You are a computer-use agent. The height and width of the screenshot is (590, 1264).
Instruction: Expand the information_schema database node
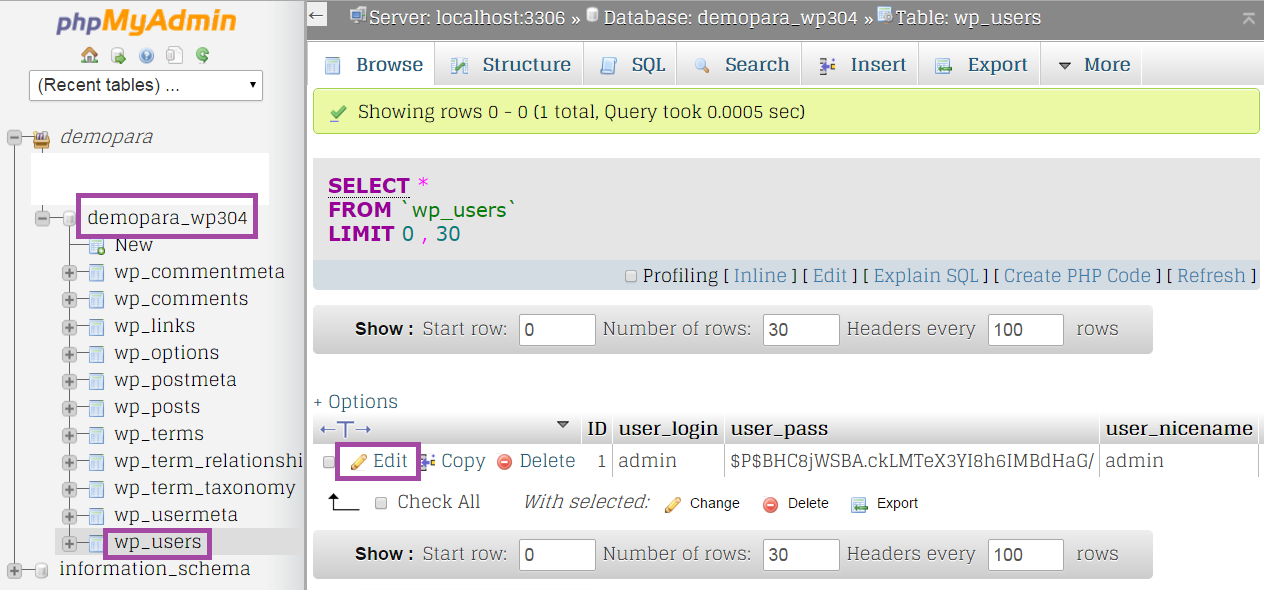(x=14, y=570)
